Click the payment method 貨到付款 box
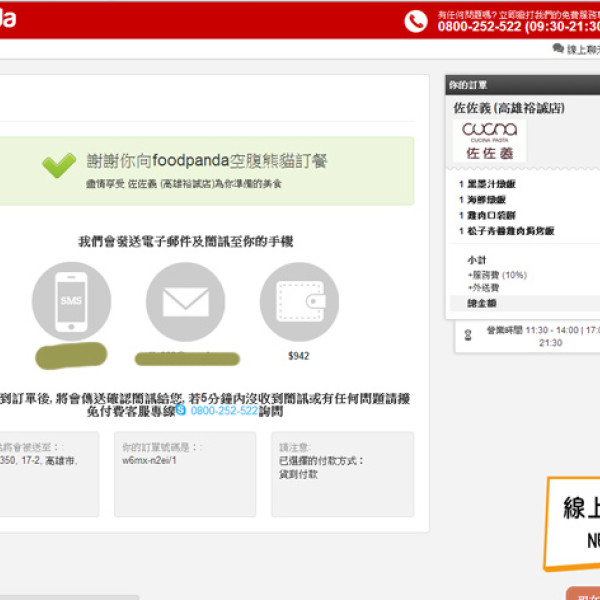 (356, 474)
